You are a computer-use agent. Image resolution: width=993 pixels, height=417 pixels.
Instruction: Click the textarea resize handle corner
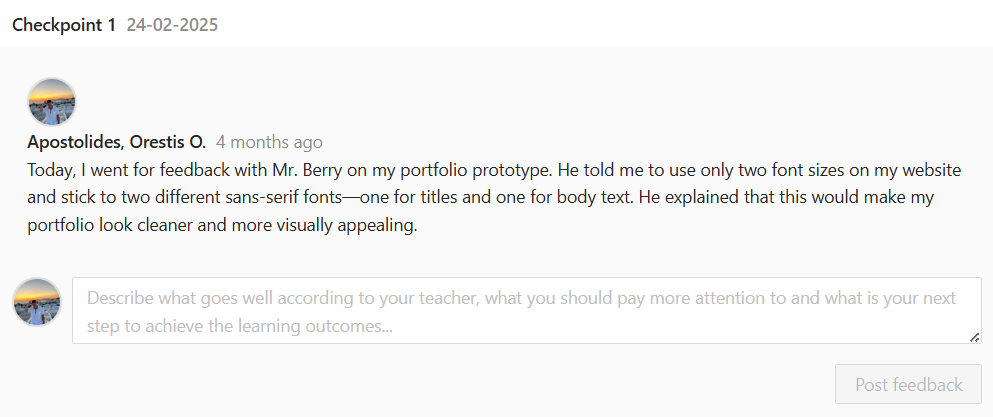coord(974,337)
